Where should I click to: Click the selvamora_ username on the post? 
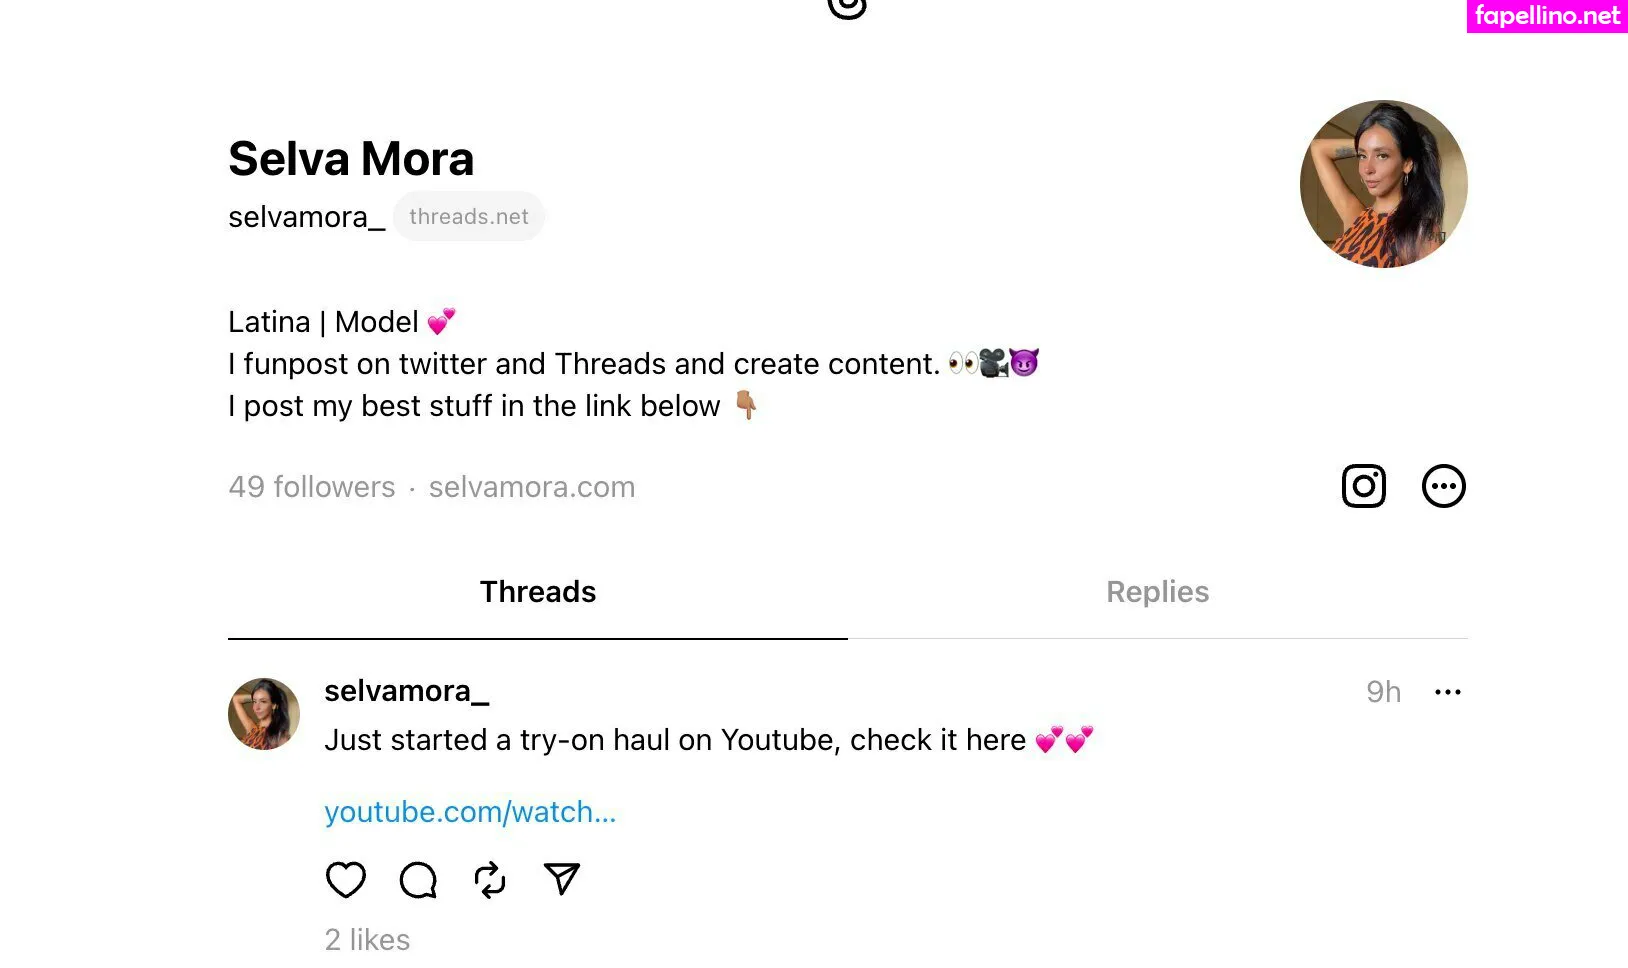[406, 691]
